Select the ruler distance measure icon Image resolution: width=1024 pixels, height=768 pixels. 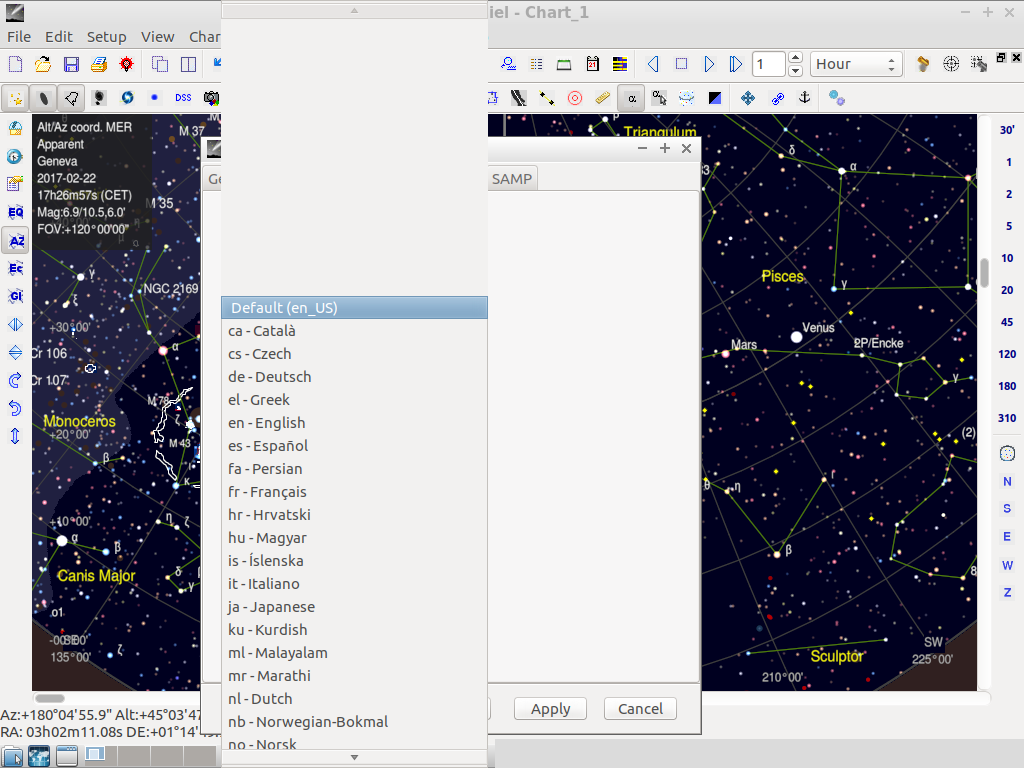[602, 98]
